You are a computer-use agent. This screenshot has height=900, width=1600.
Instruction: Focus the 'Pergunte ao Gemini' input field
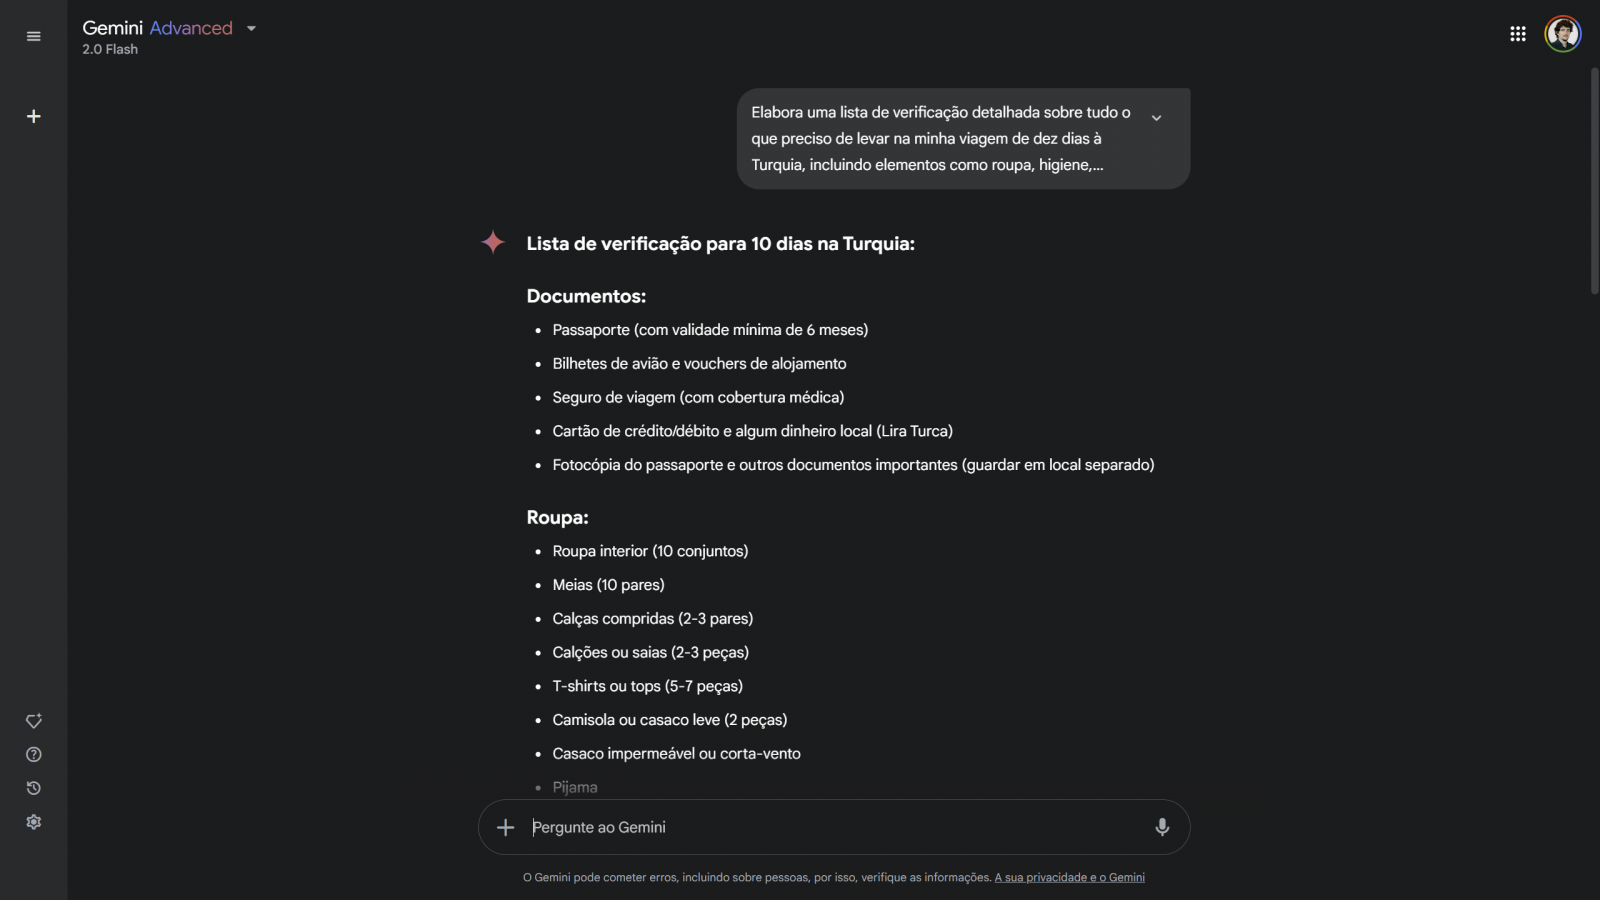pyautogui.click(x=830, y=827)
